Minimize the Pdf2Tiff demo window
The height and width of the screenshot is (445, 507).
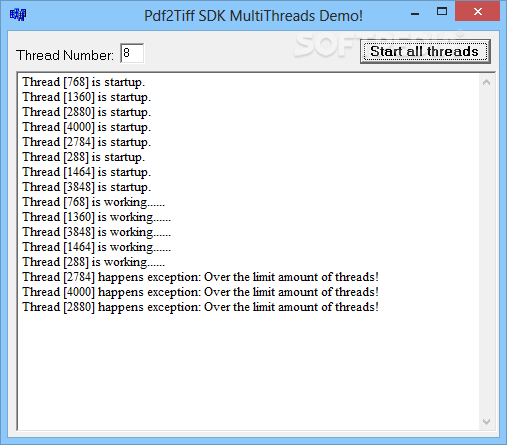415,14
